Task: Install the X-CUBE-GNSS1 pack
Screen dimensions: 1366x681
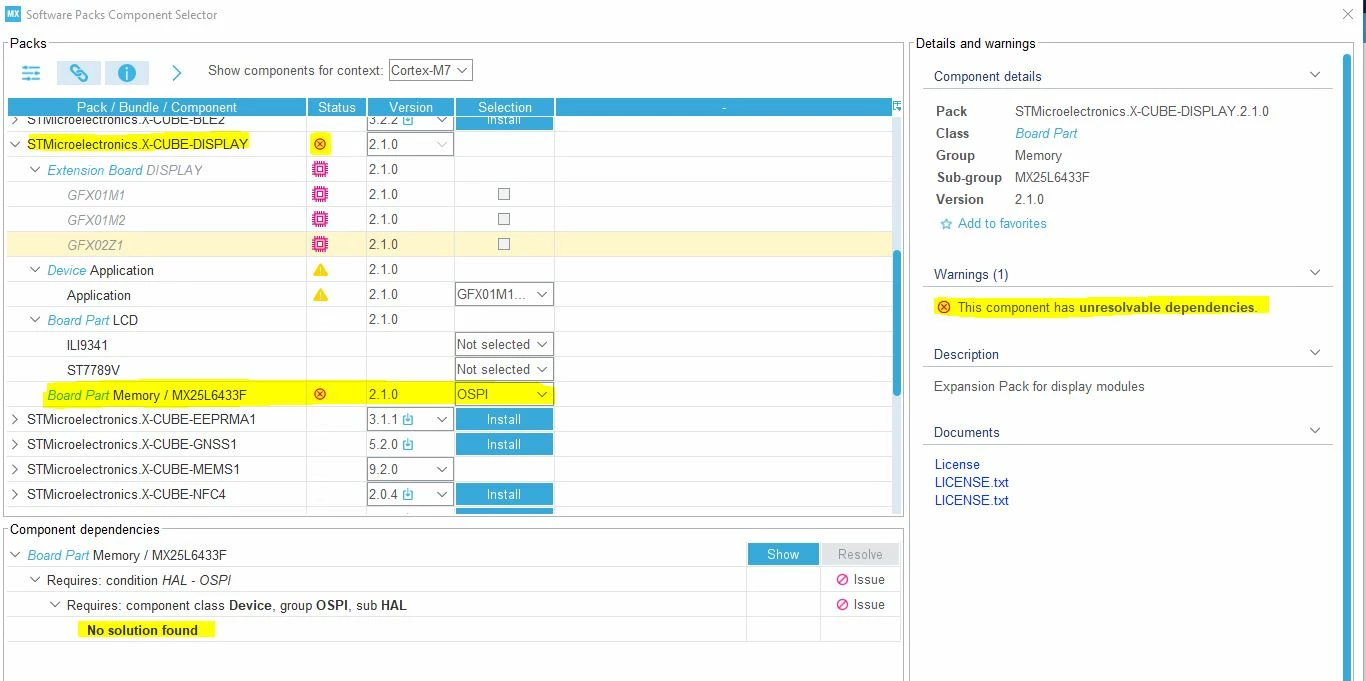Action: point(504,444)
